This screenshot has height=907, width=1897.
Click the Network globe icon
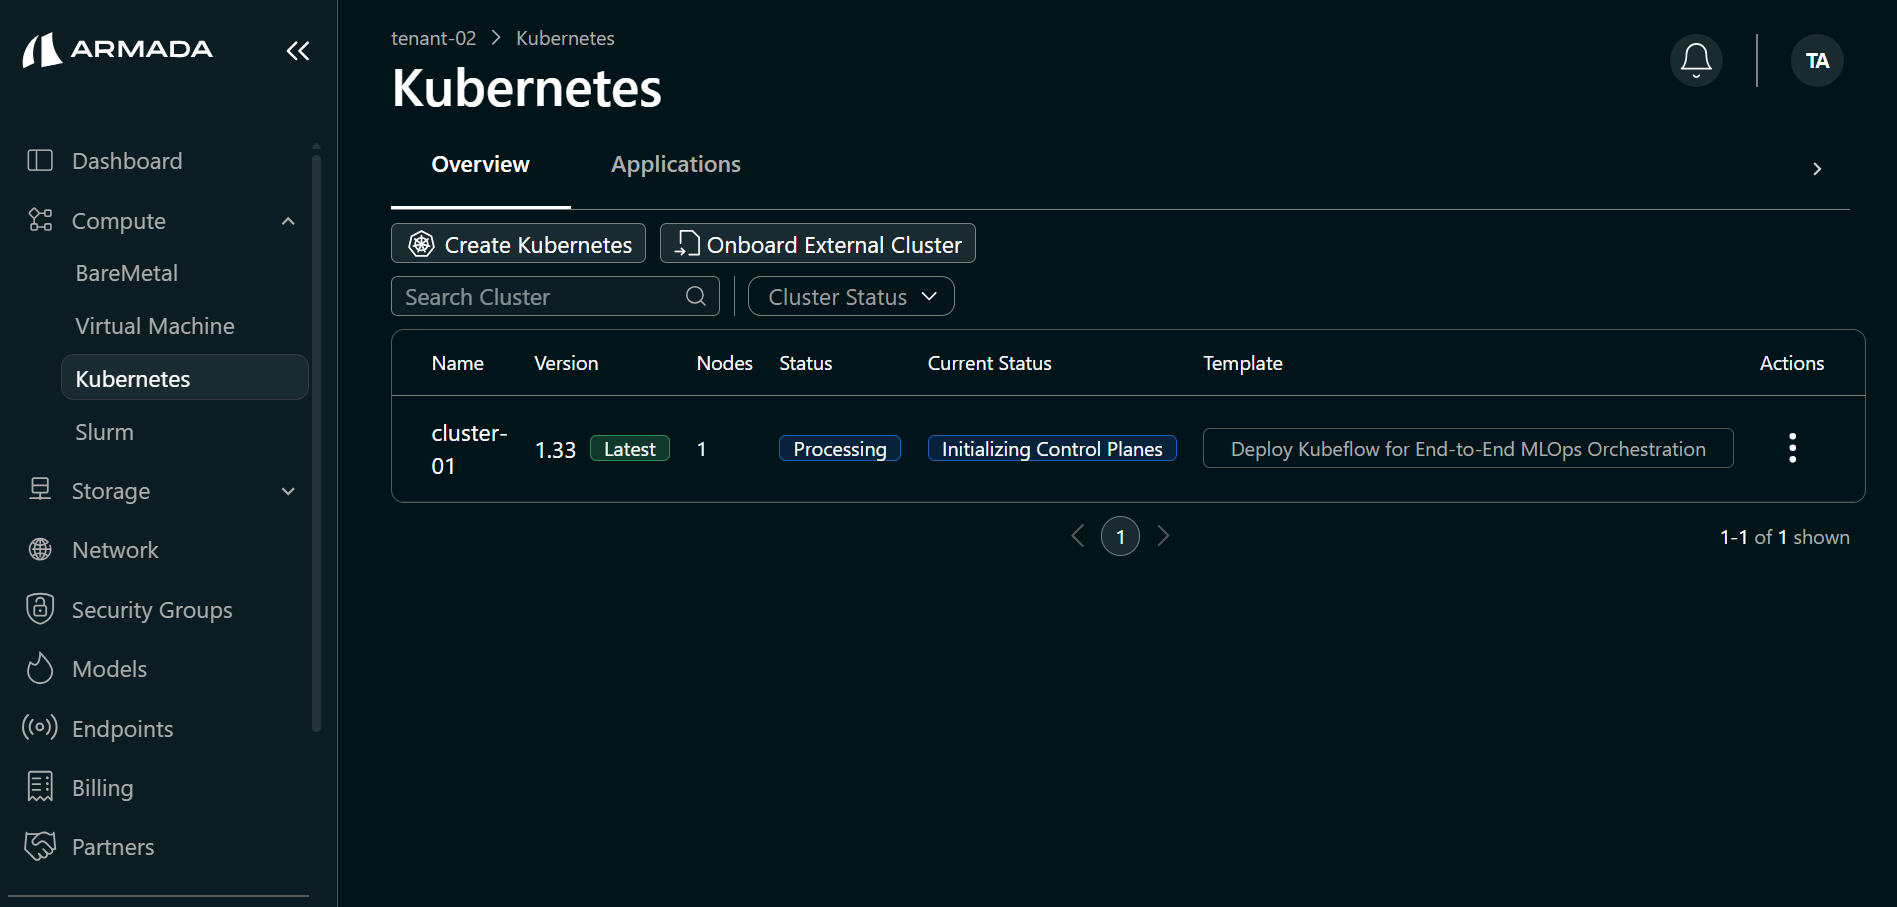point(40,549)
